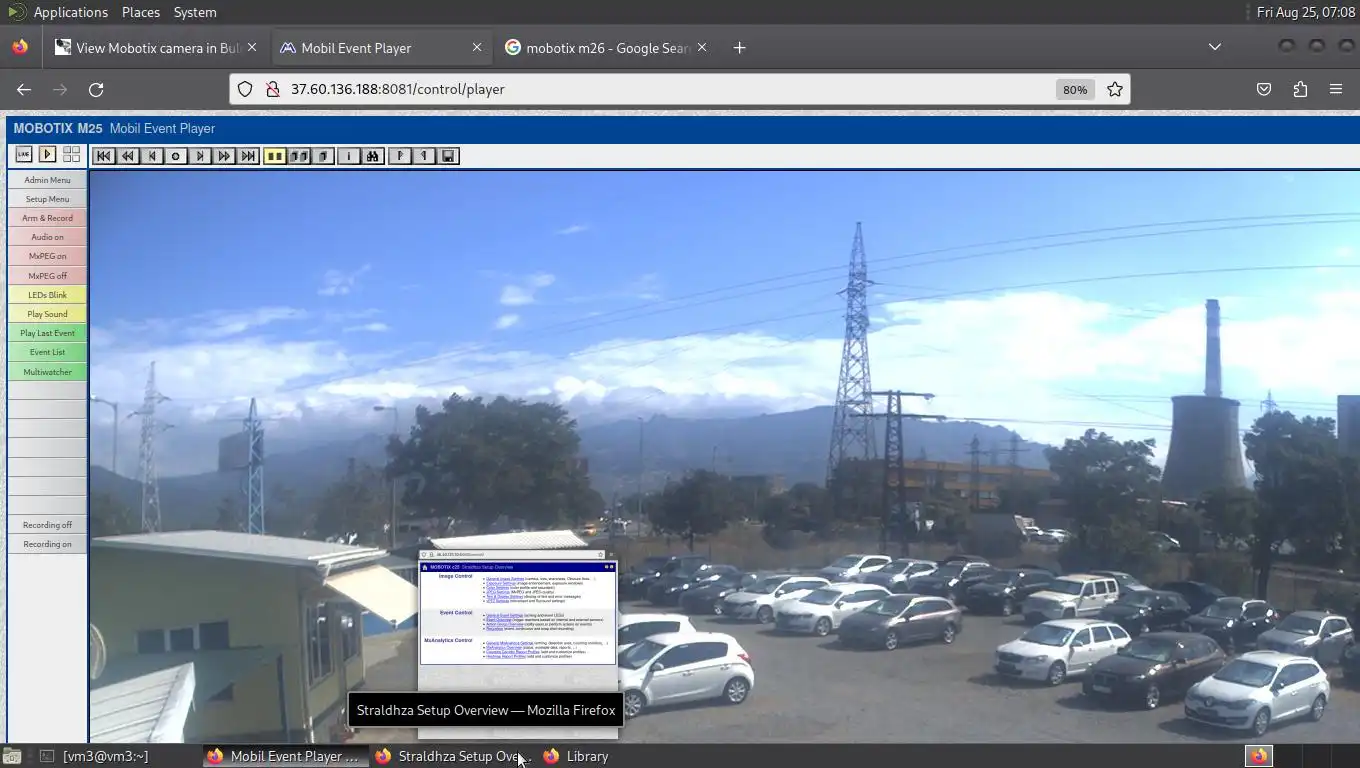Bookmark this page with the star
Viewport: 1360px width, 768px height.
(x=1115, y=89)
